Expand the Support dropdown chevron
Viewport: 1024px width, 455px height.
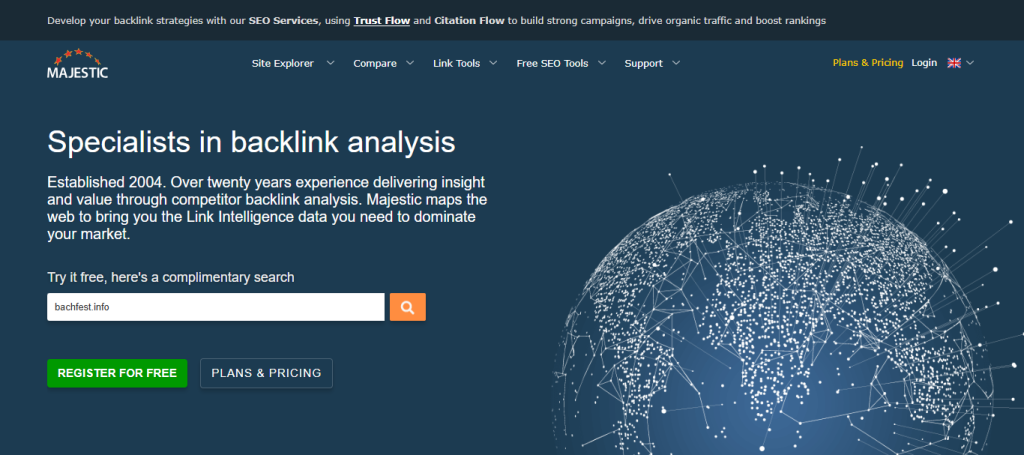click(x=677, y=63)
